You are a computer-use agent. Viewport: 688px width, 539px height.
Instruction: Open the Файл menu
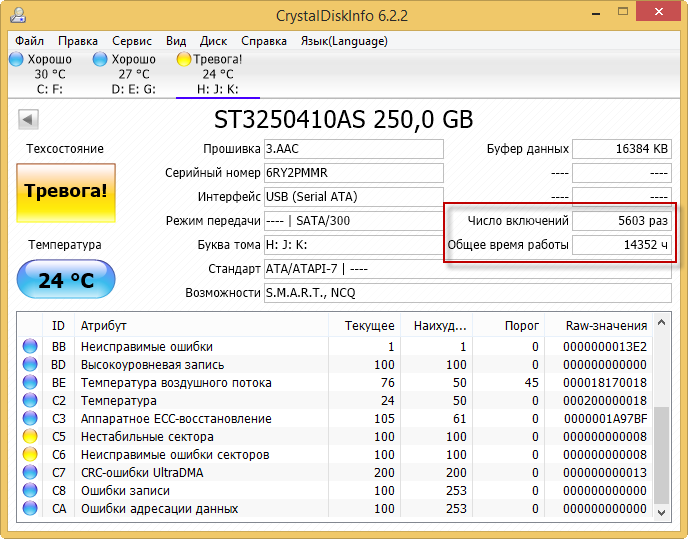pyautogui.click(x=29, y=41)
